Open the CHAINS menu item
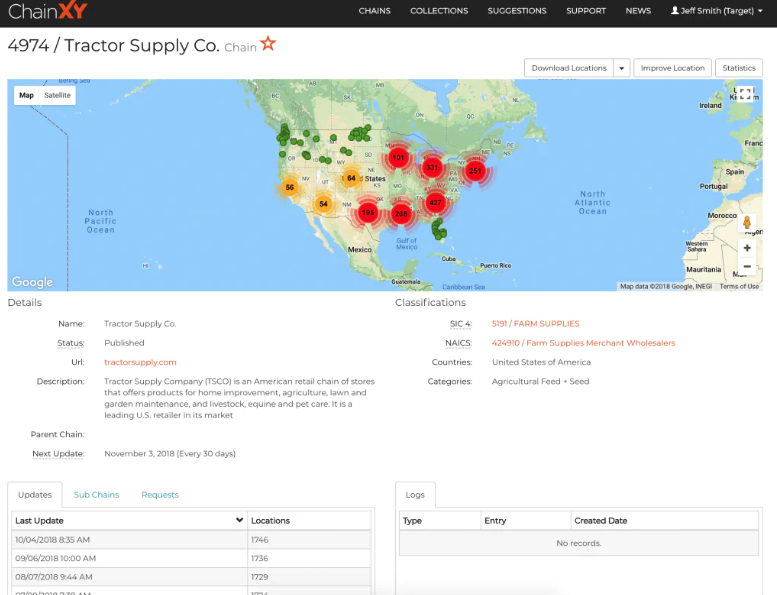 (375, 11)
